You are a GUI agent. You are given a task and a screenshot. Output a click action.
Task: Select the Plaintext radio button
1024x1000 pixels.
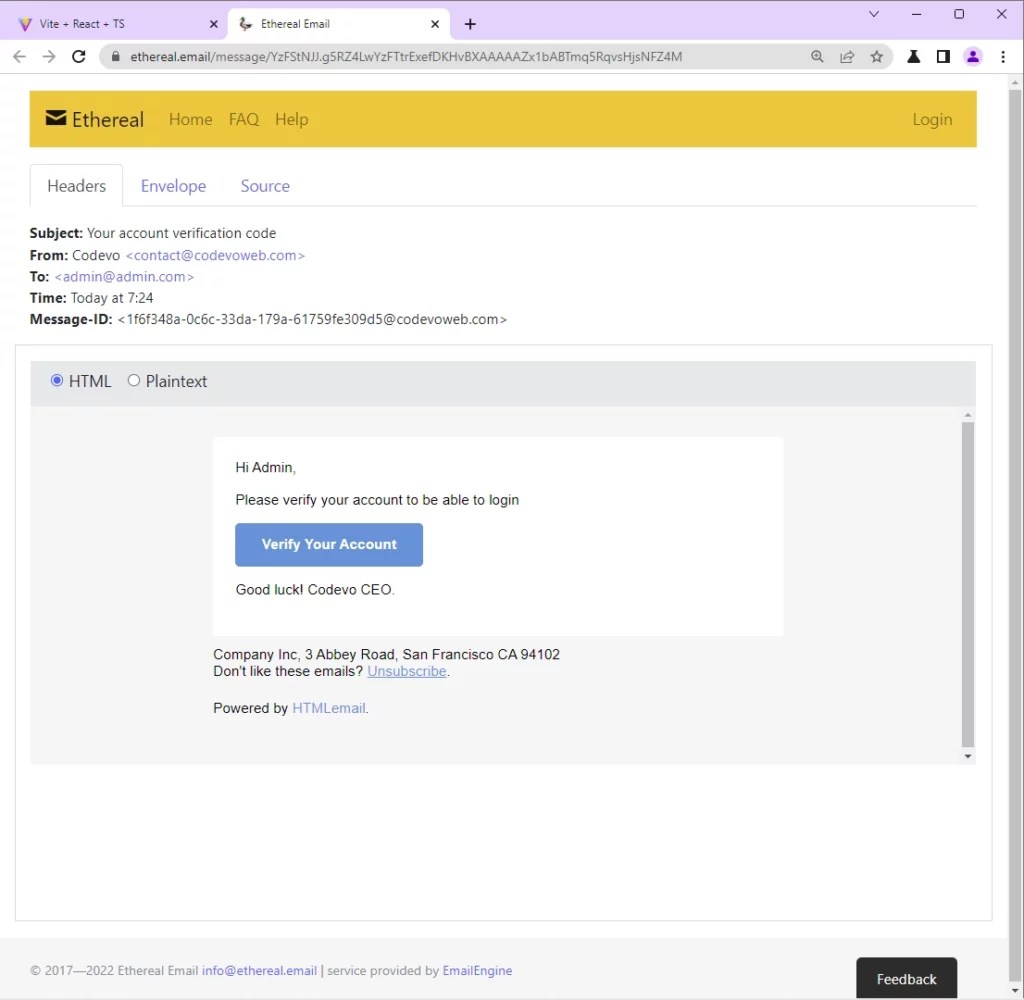pos(134,380)
